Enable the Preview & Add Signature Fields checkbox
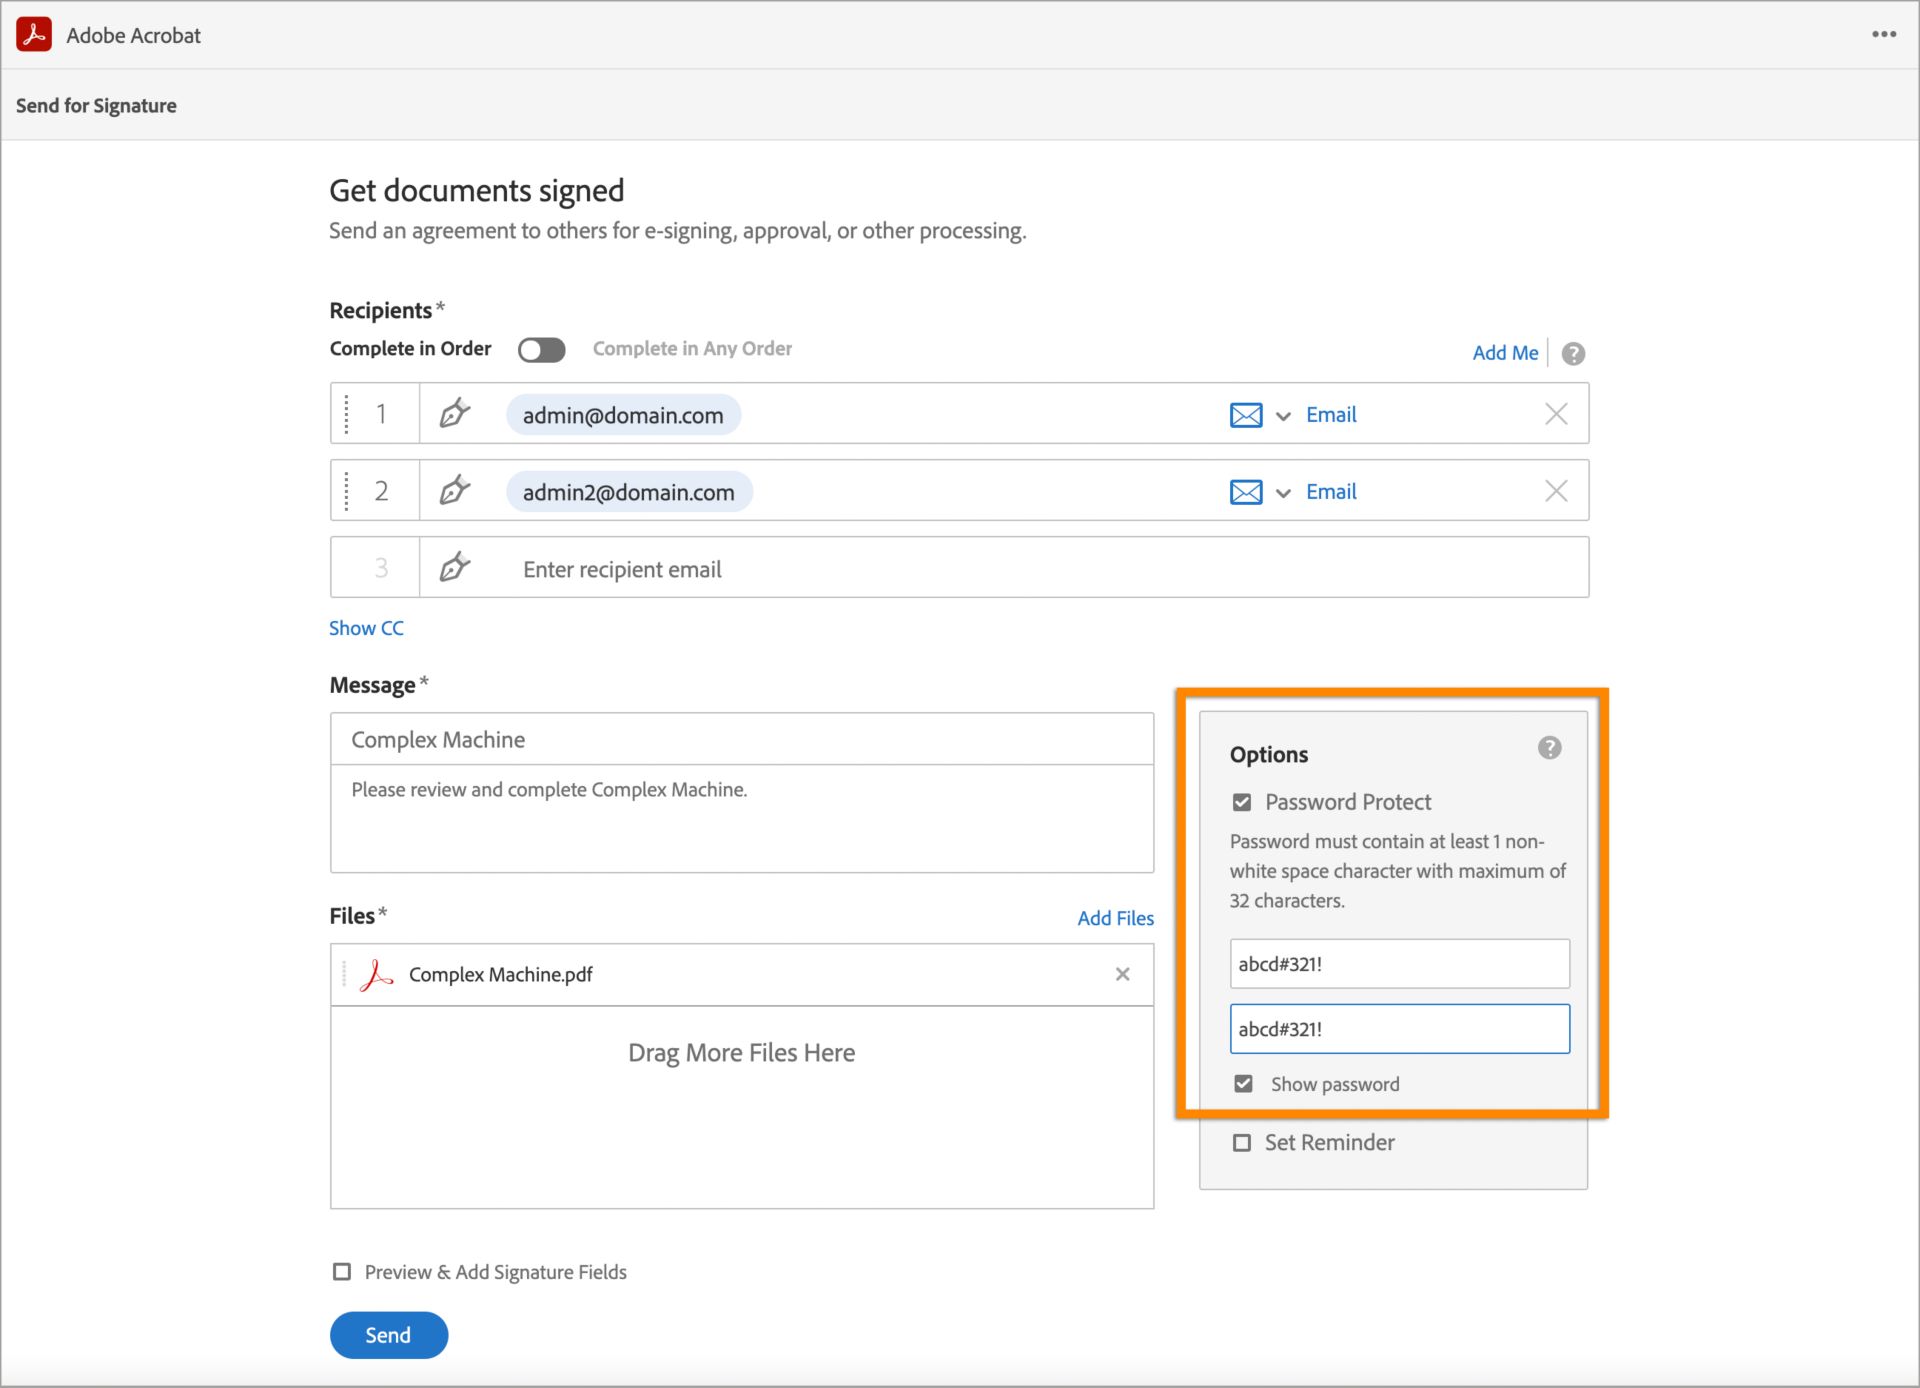The image size is (1920, 1388). tap(343, 1272)
